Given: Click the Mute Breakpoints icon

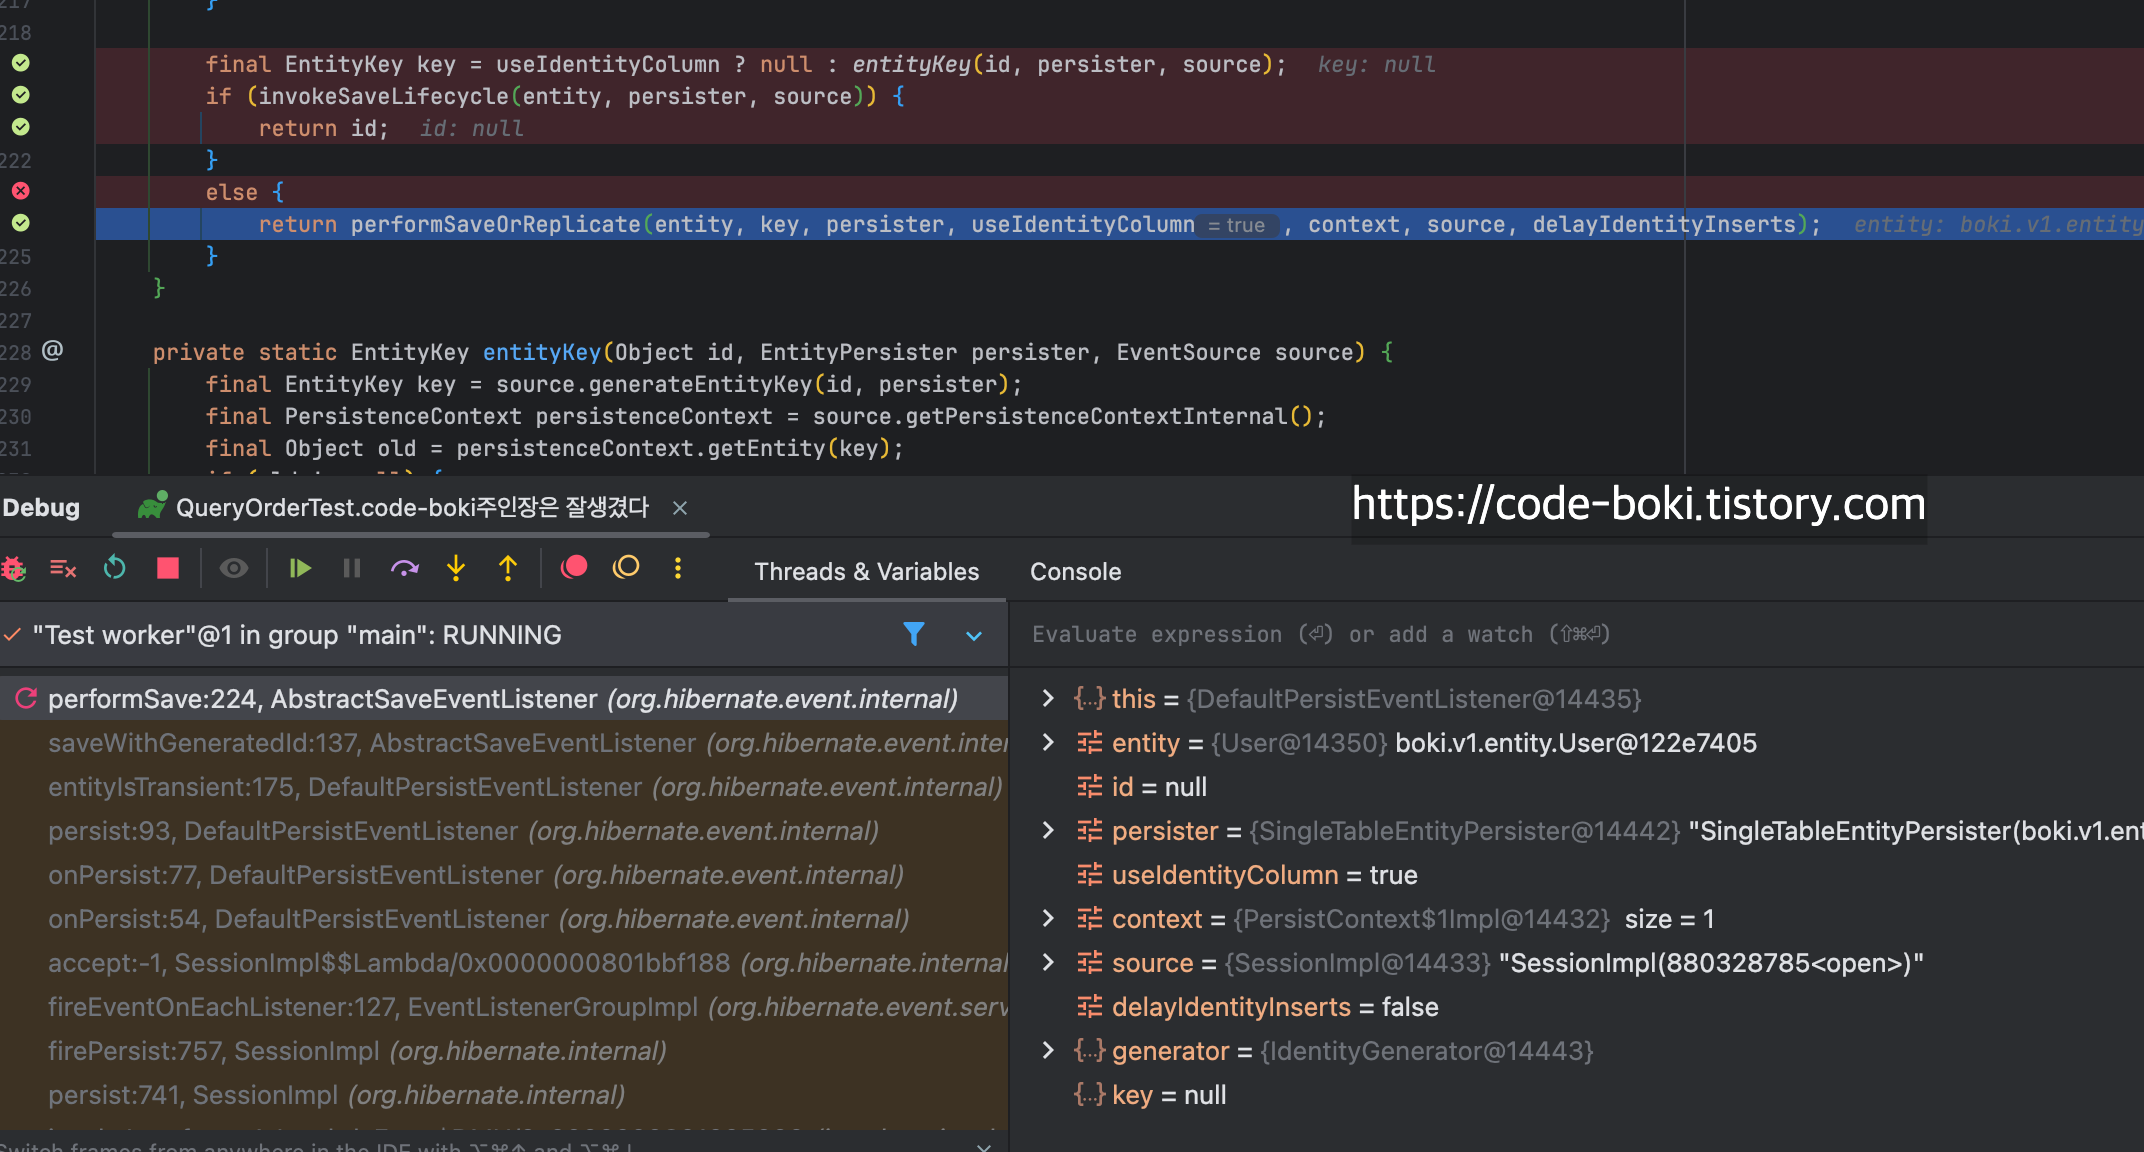Looking at the screenshot, I should tap(626, 568).
